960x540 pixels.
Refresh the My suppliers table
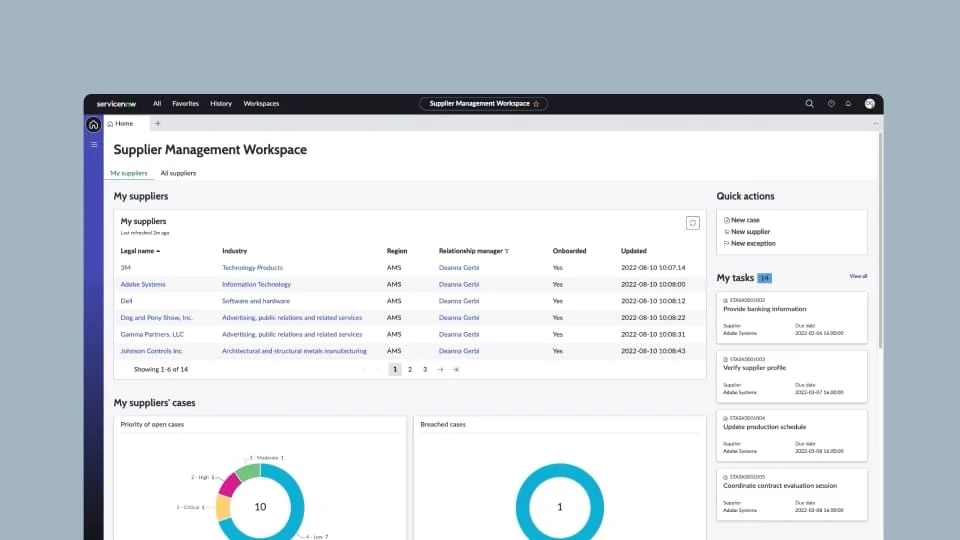[692, 223]
